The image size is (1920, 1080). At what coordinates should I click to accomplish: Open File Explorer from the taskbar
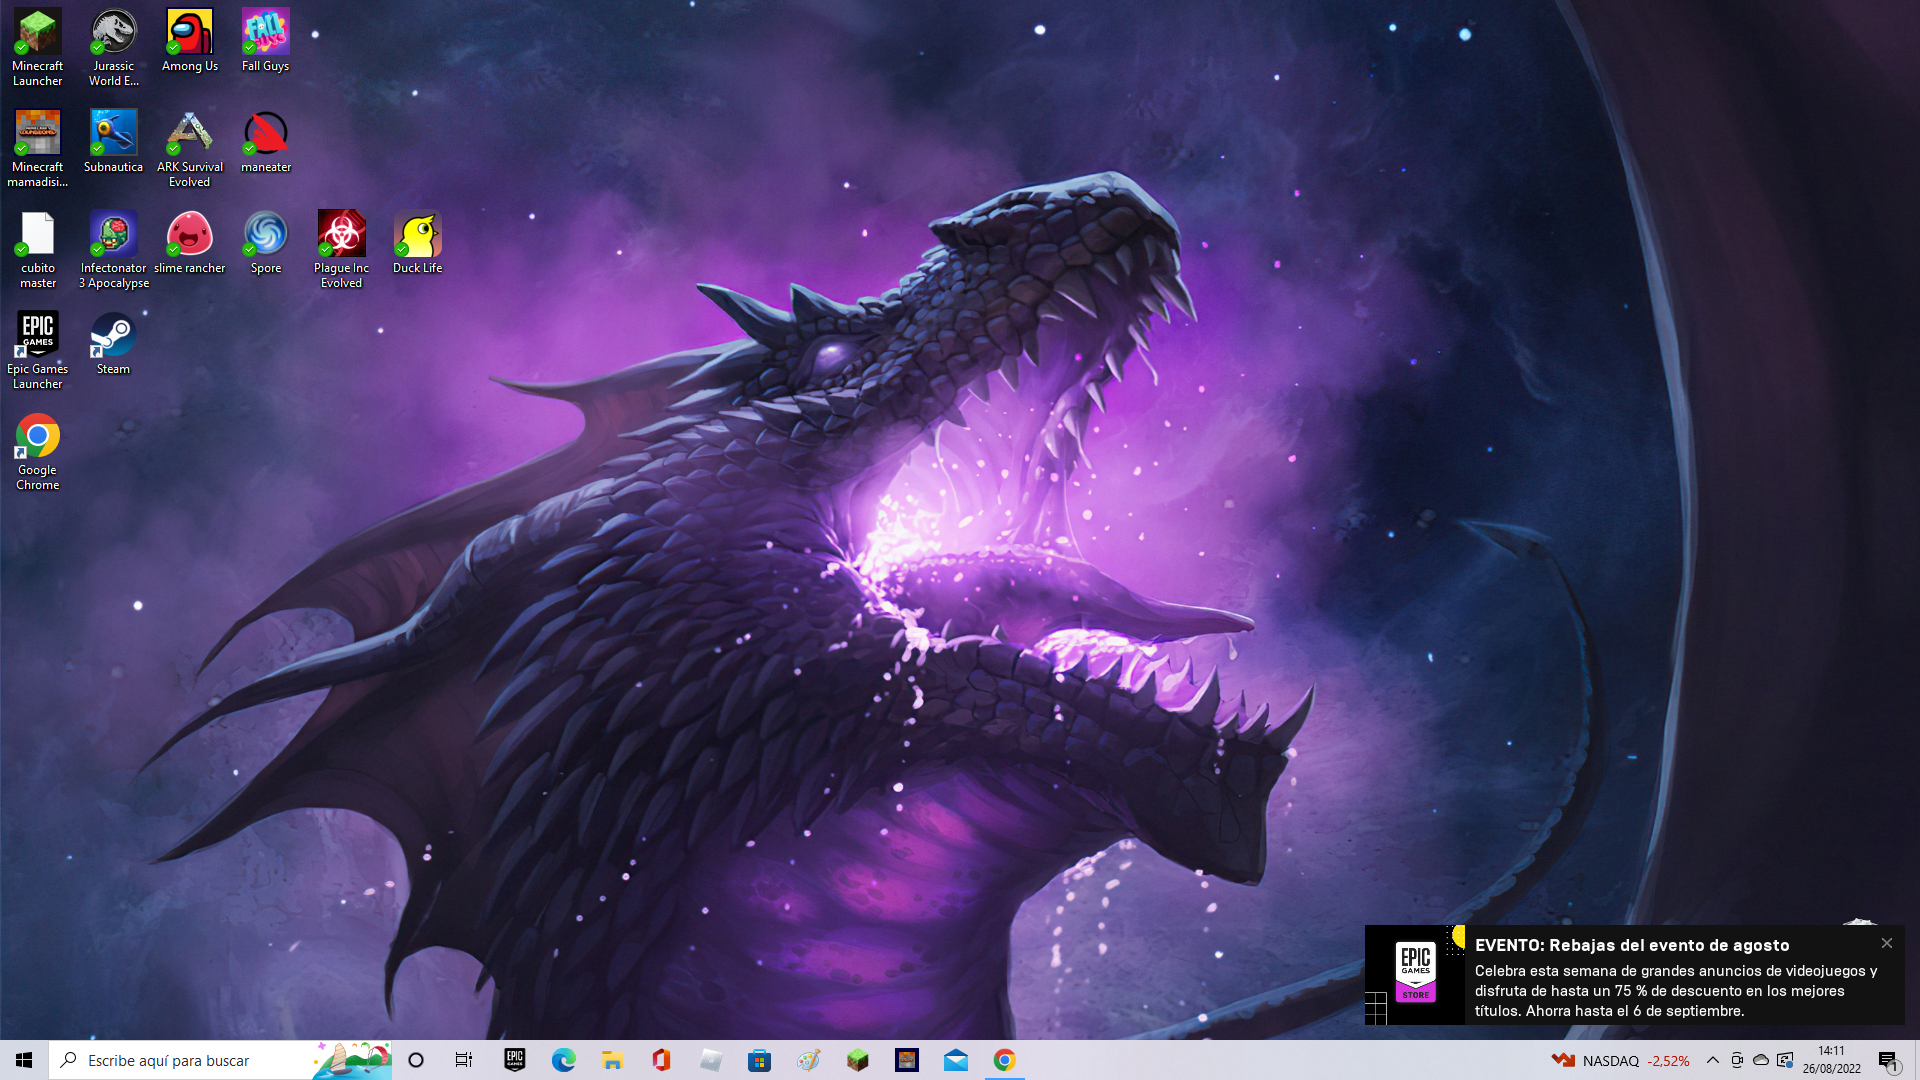click(612, 1060)
